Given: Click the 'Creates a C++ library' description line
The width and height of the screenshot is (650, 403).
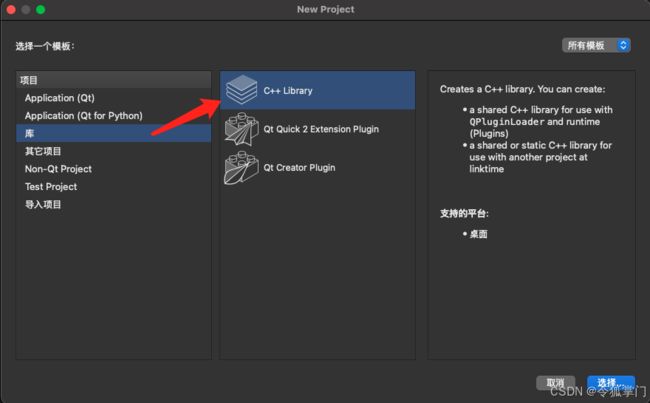Looking at the screenshot, I should pos(522,89).
